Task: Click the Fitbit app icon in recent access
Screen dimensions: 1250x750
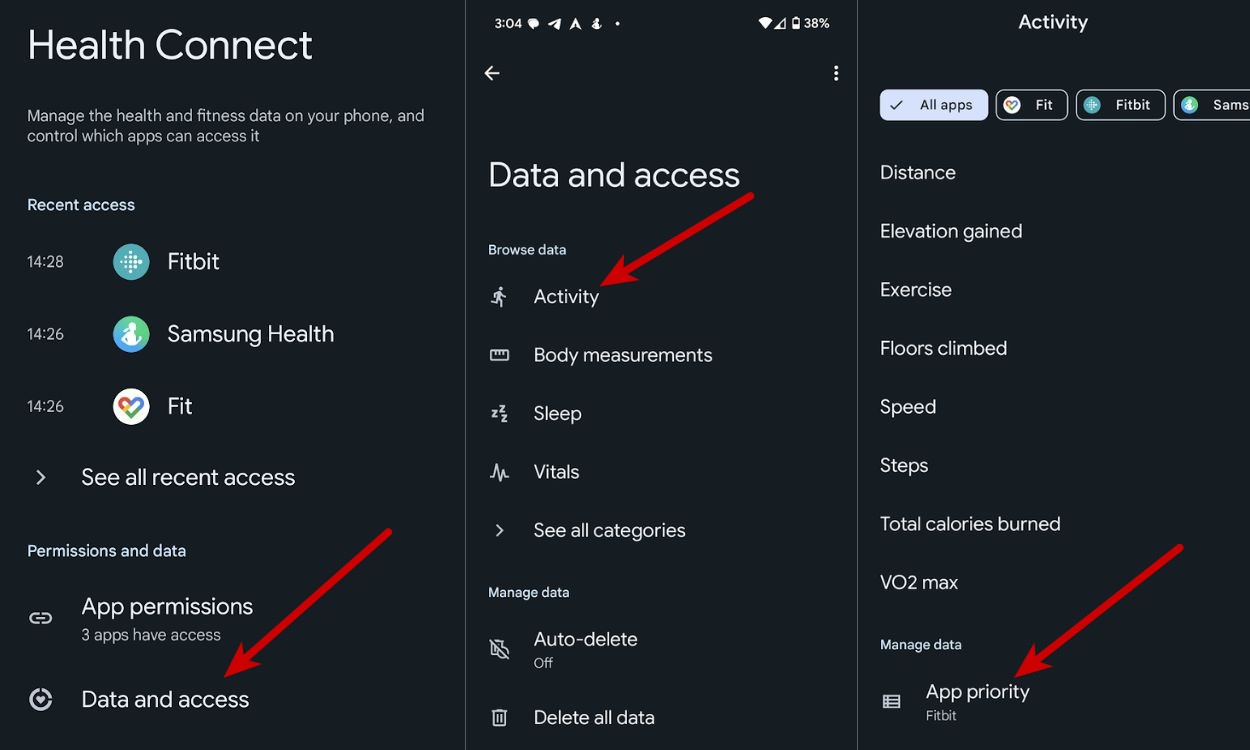Action: [x=131, y=261]
